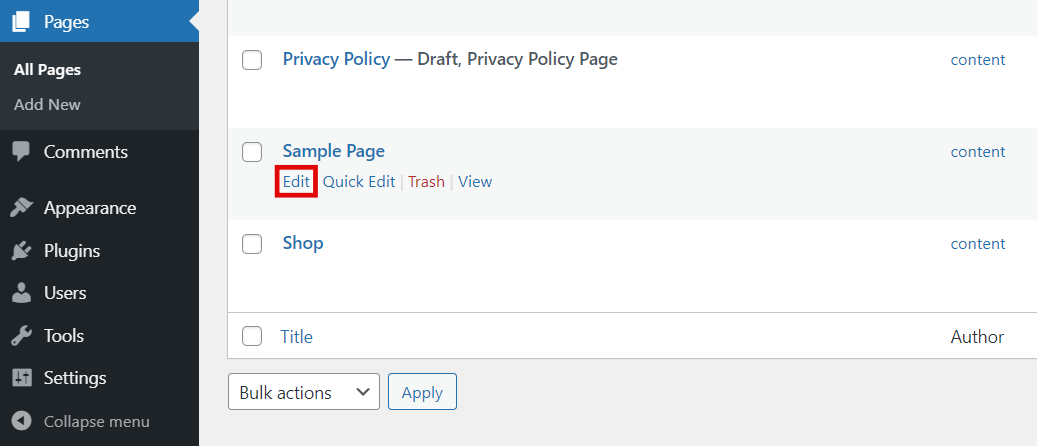Click the Pages menu icon

21,21
